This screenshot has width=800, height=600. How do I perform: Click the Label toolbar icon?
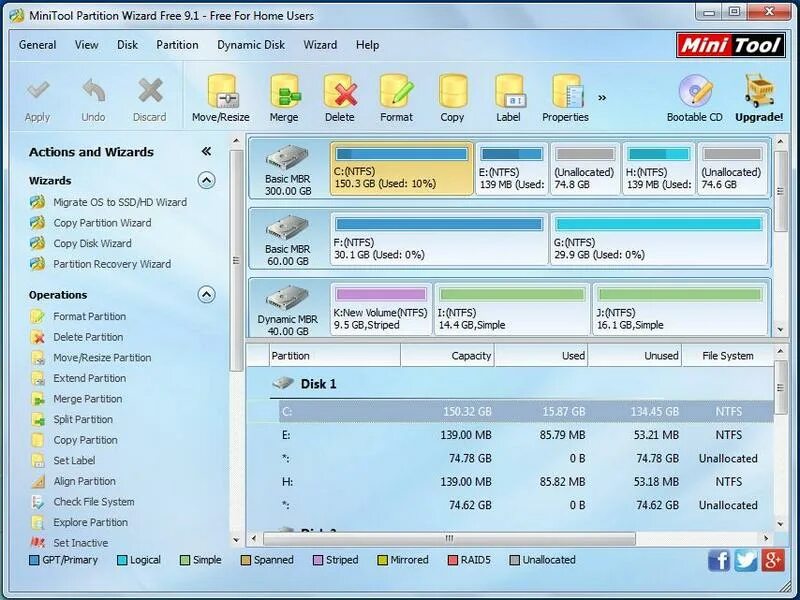510,91
